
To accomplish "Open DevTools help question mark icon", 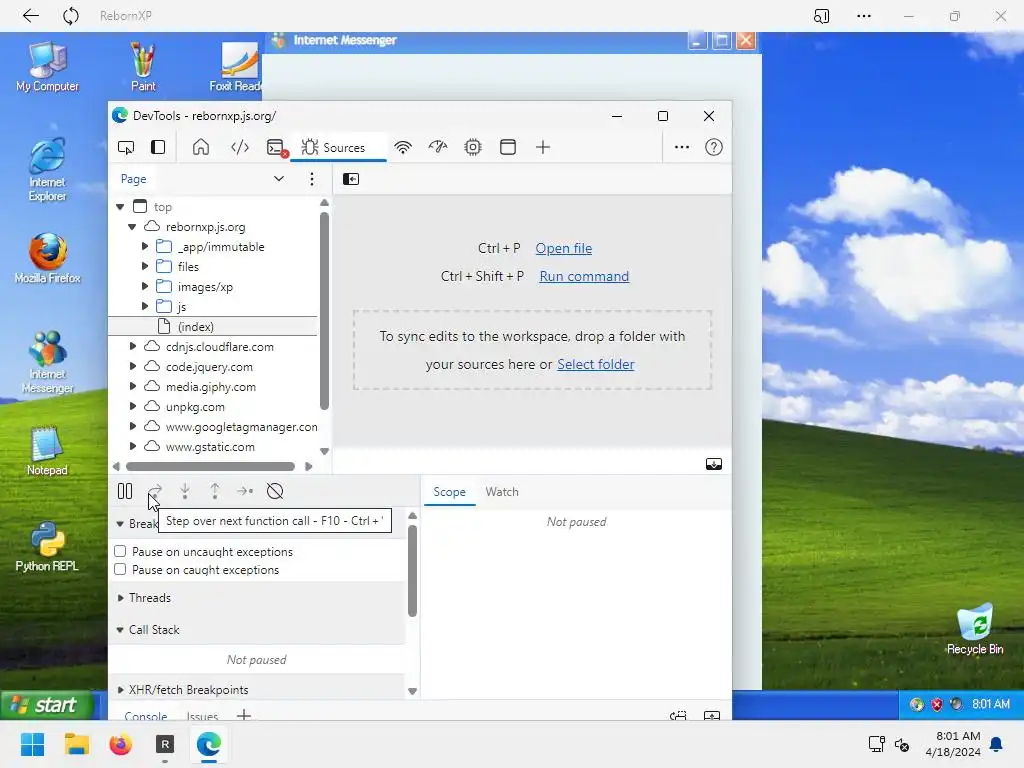I will (714, 148).
